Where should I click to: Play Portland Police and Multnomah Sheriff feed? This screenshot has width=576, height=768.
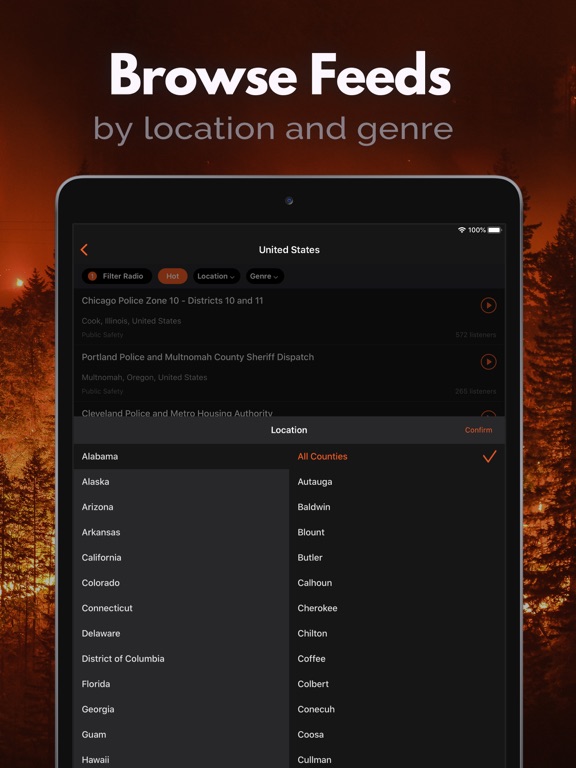(488, 361)
